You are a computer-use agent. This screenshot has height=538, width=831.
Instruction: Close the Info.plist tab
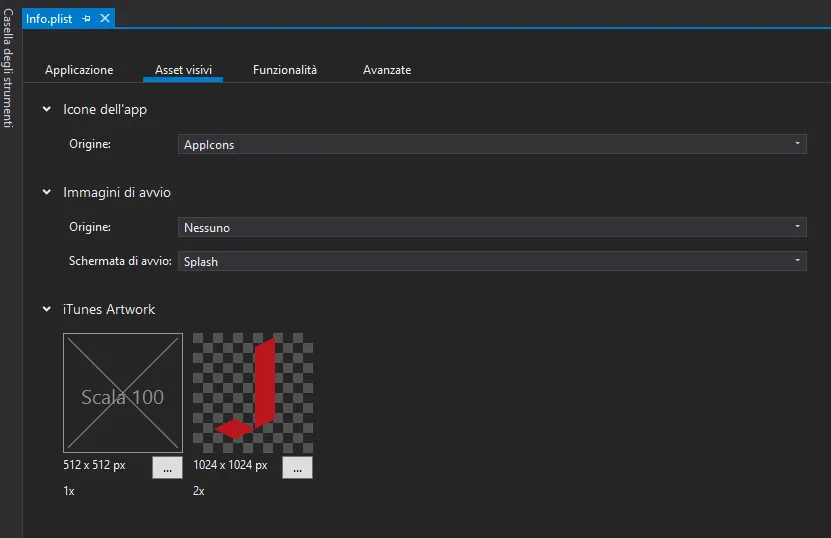[x=105, y=18]
